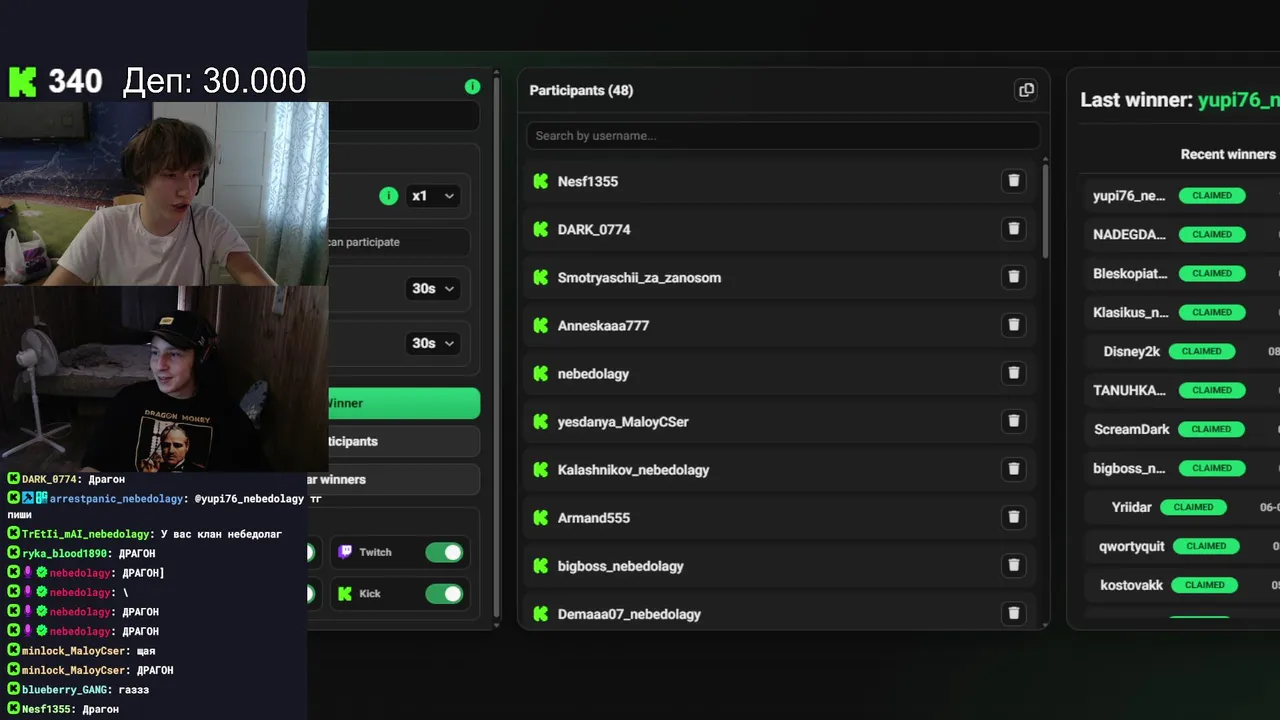Click Kick logo beside DARK_0774

pyautogui.click(x=541, y=229)
